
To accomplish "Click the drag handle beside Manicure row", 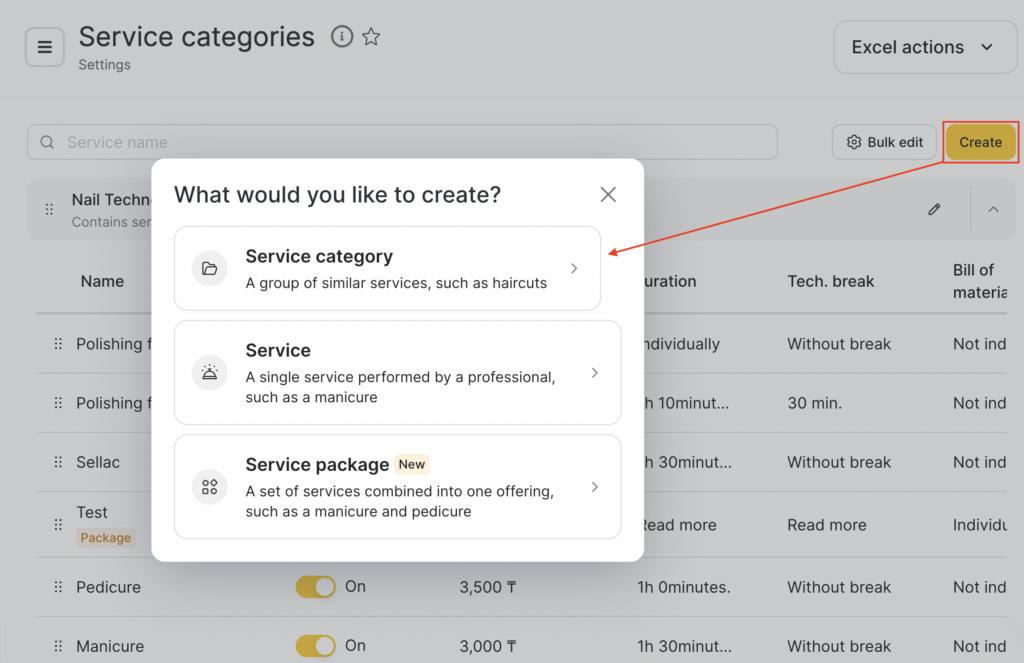I will point(58,646).
